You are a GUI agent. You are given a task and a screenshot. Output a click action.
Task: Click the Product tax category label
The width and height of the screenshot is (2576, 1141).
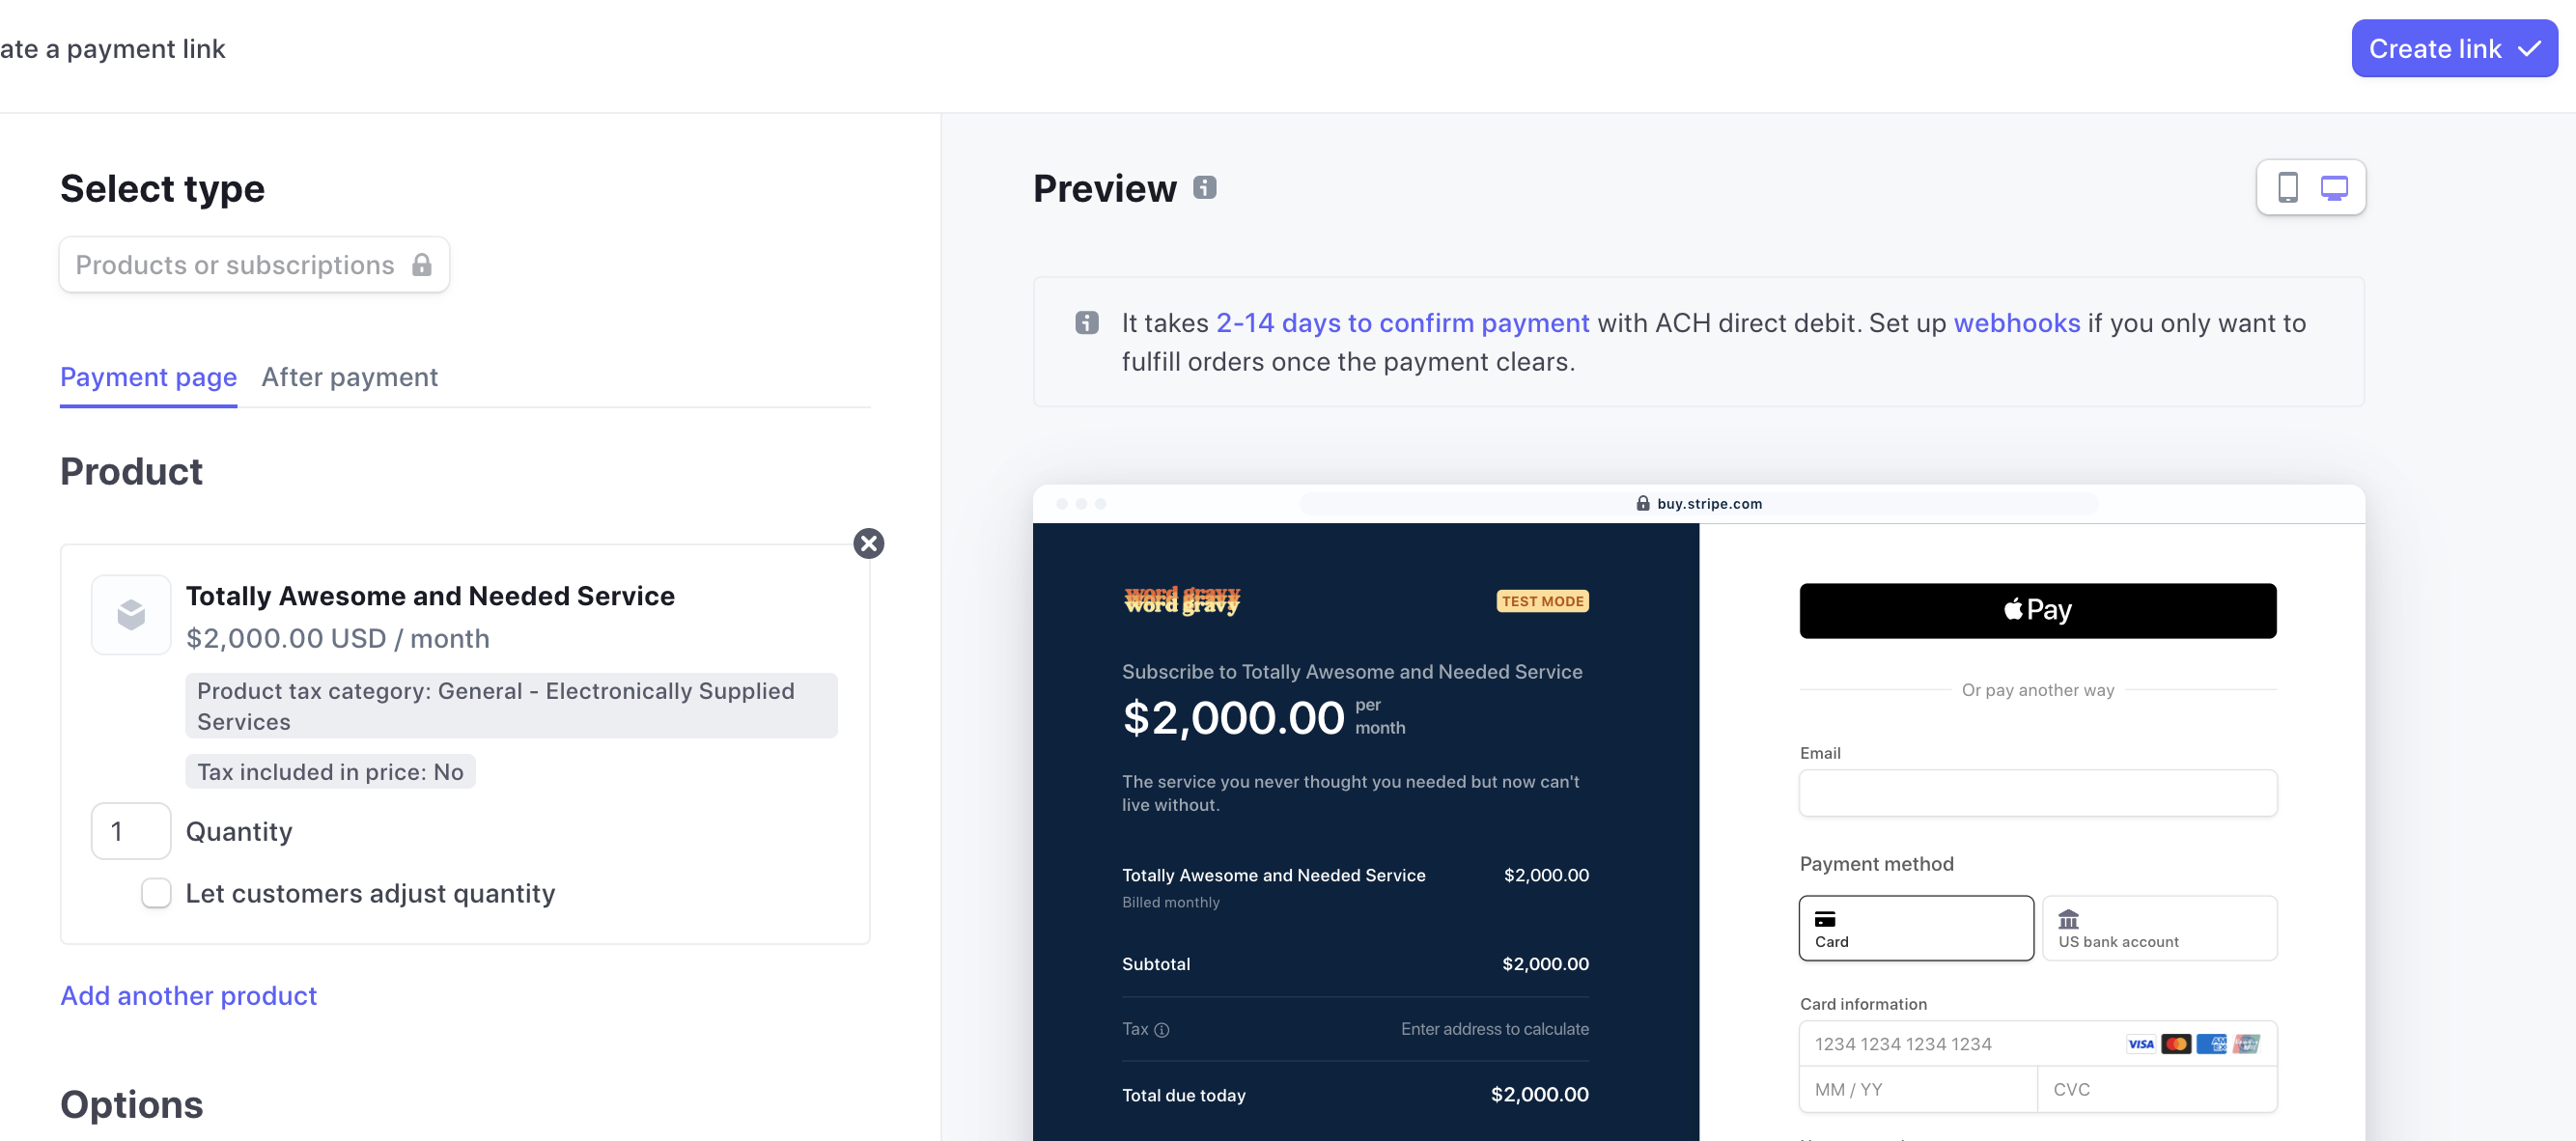511,706
